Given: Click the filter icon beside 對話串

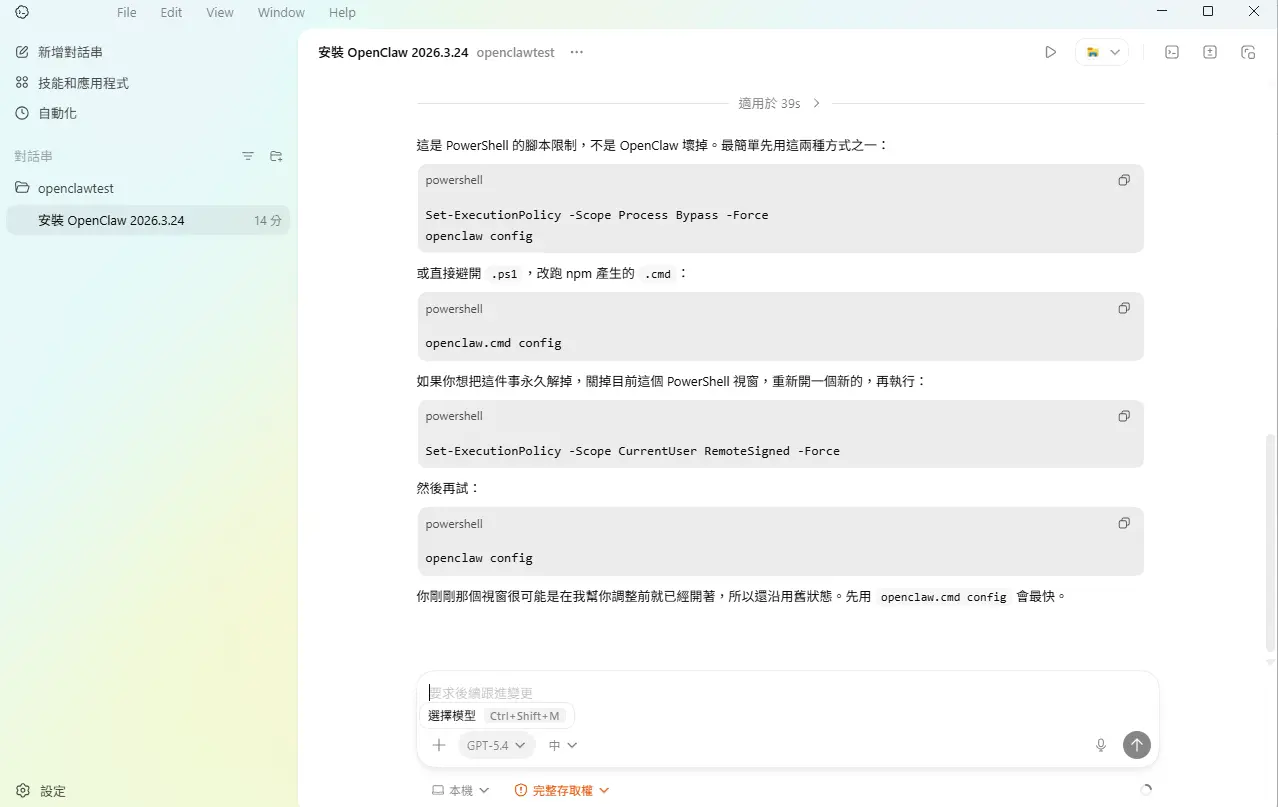Looking at the screenshot, I should point(247,156).
